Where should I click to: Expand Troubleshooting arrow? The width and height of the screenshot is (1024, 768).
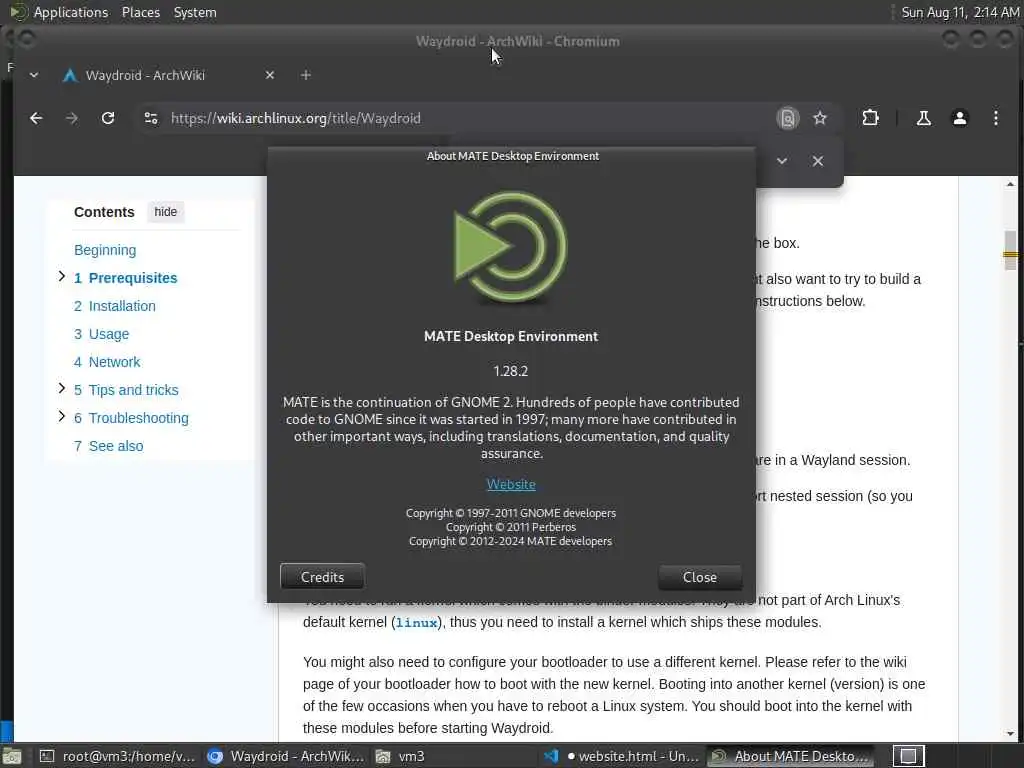[x=61, y=417]
